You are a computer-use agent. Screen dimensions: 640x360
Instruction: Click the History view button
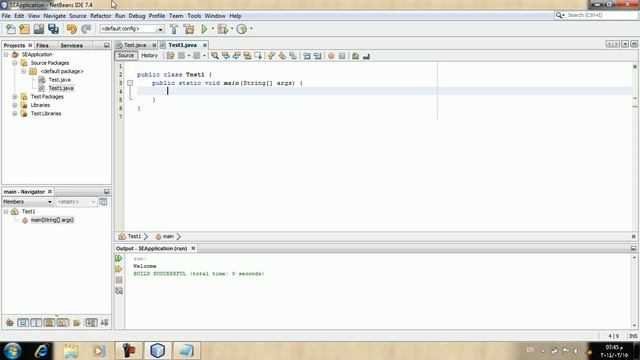point(149,56)
